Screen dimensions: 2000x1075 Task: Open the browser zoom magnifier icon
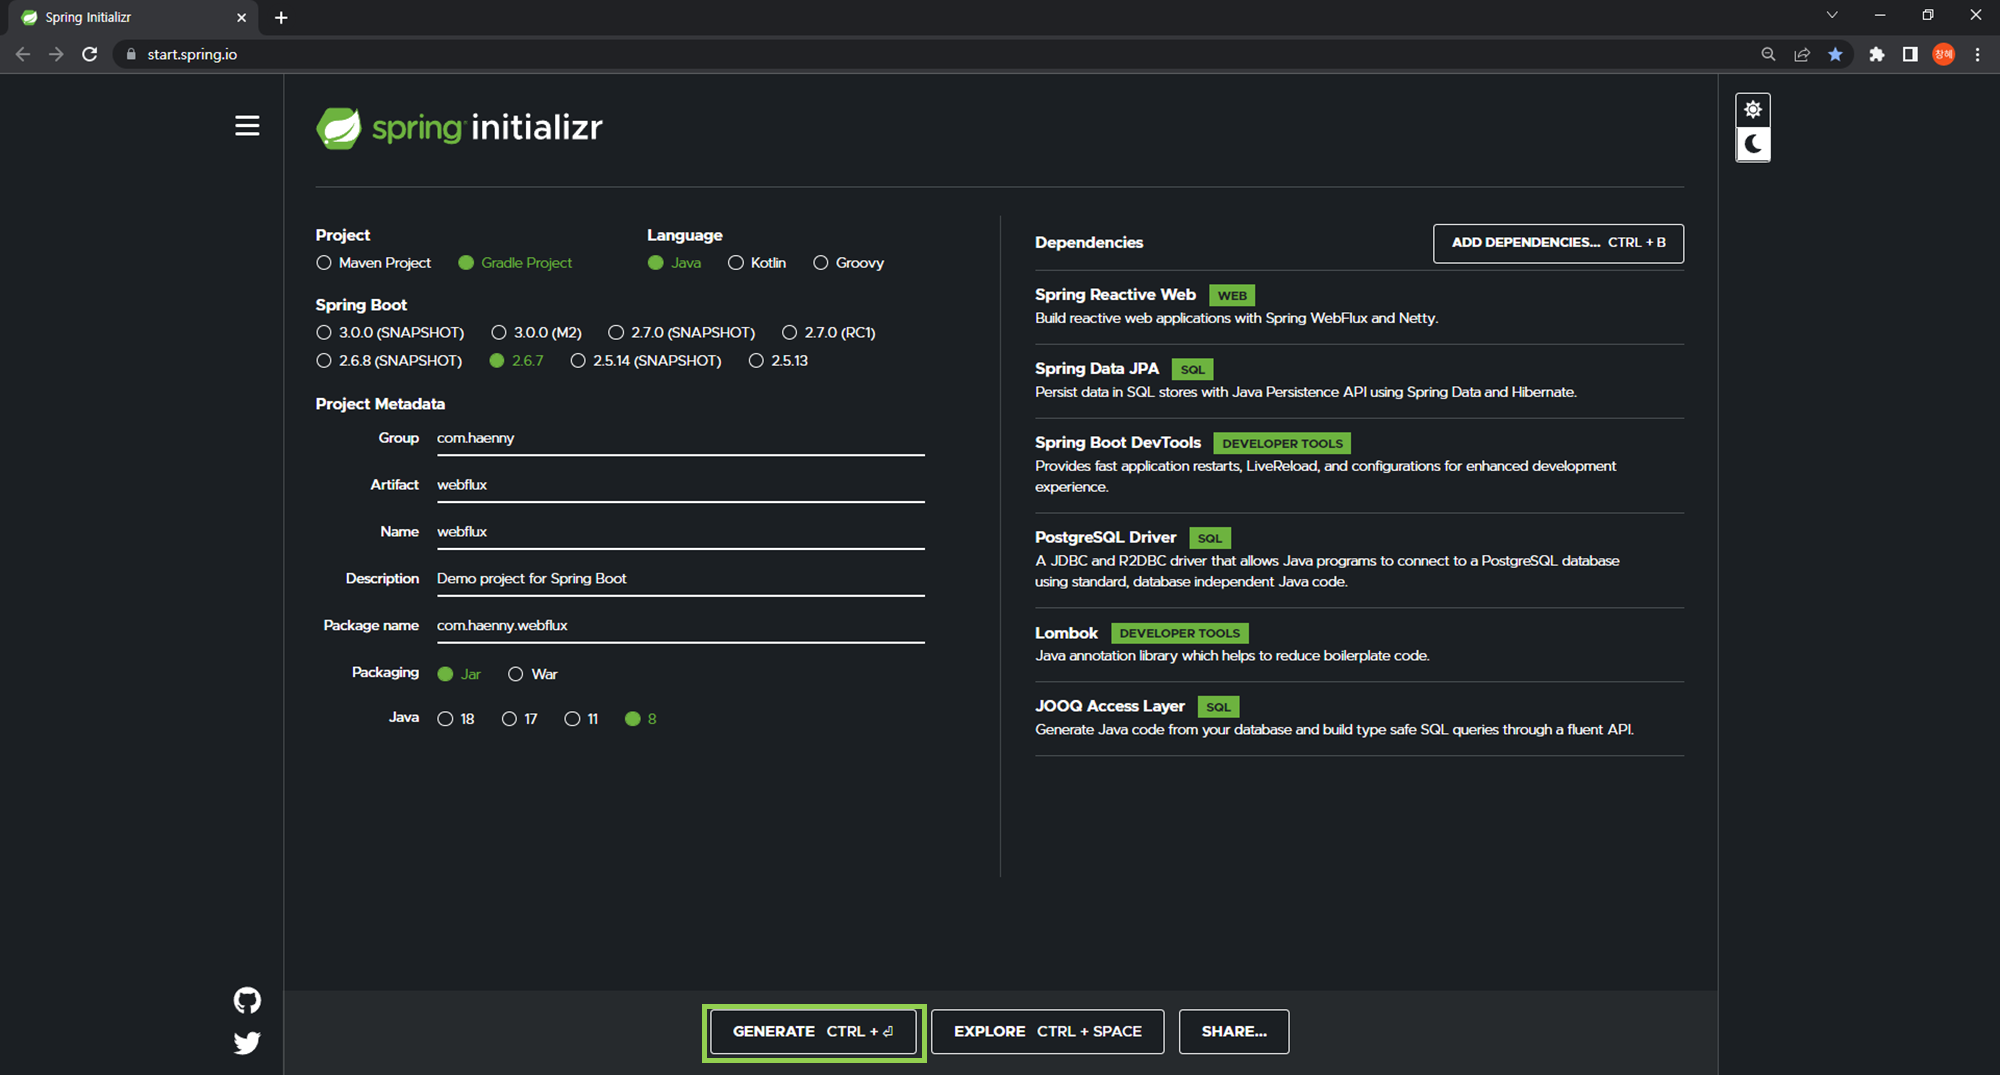pyautogui.click(x=1768, y=54)
